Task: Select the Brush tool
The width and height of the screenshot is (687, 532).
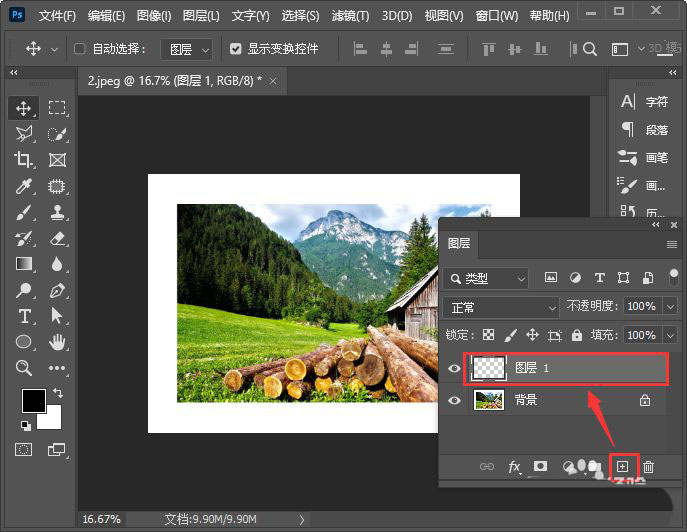Action: tap(24, 213)
